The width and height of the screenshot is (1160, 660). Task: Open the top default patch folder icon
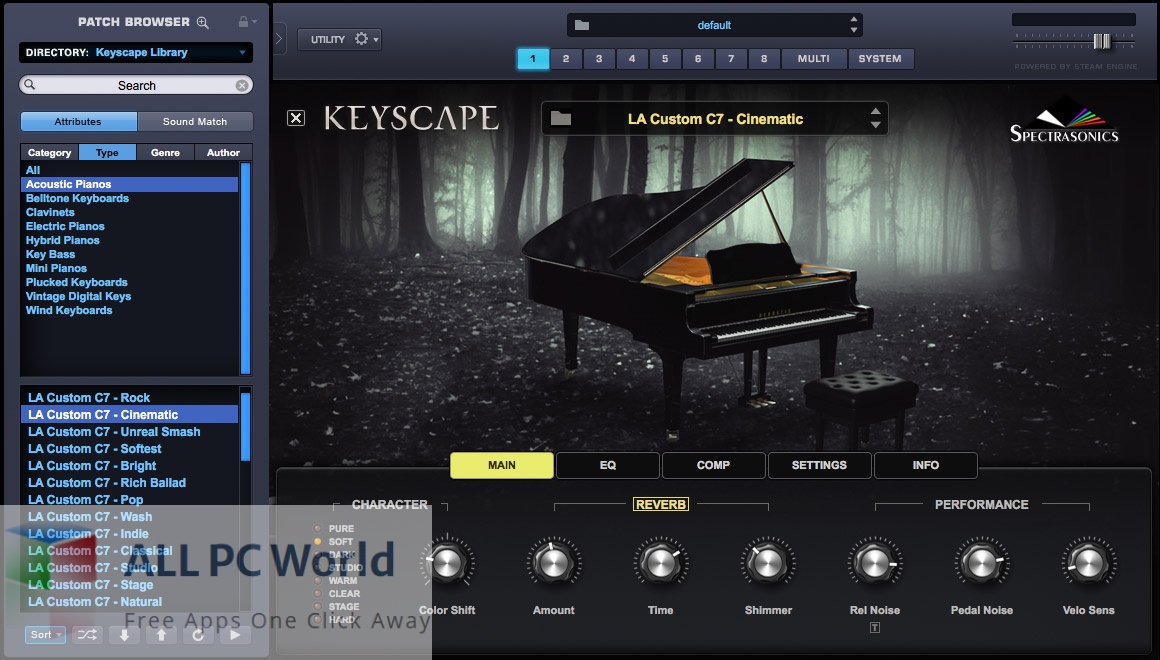[x=582, y=25]
